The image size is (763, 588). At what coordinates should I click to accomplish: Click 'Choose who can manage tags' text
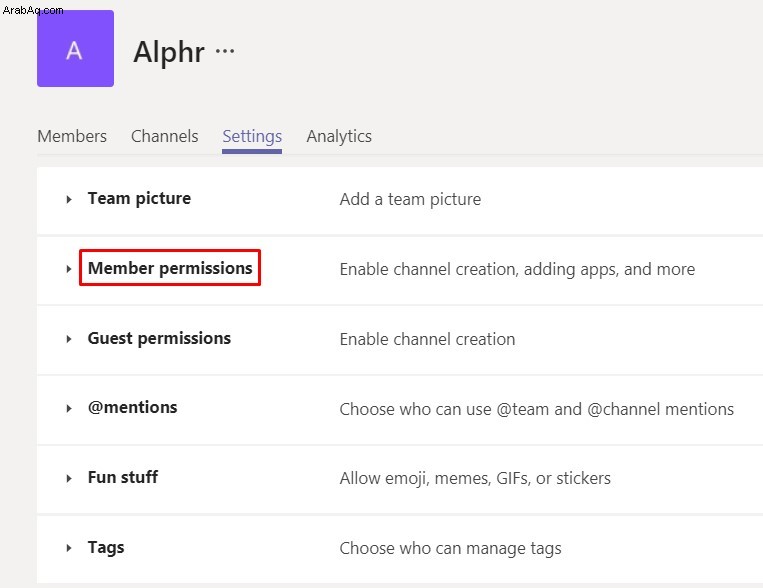point(451,549)
